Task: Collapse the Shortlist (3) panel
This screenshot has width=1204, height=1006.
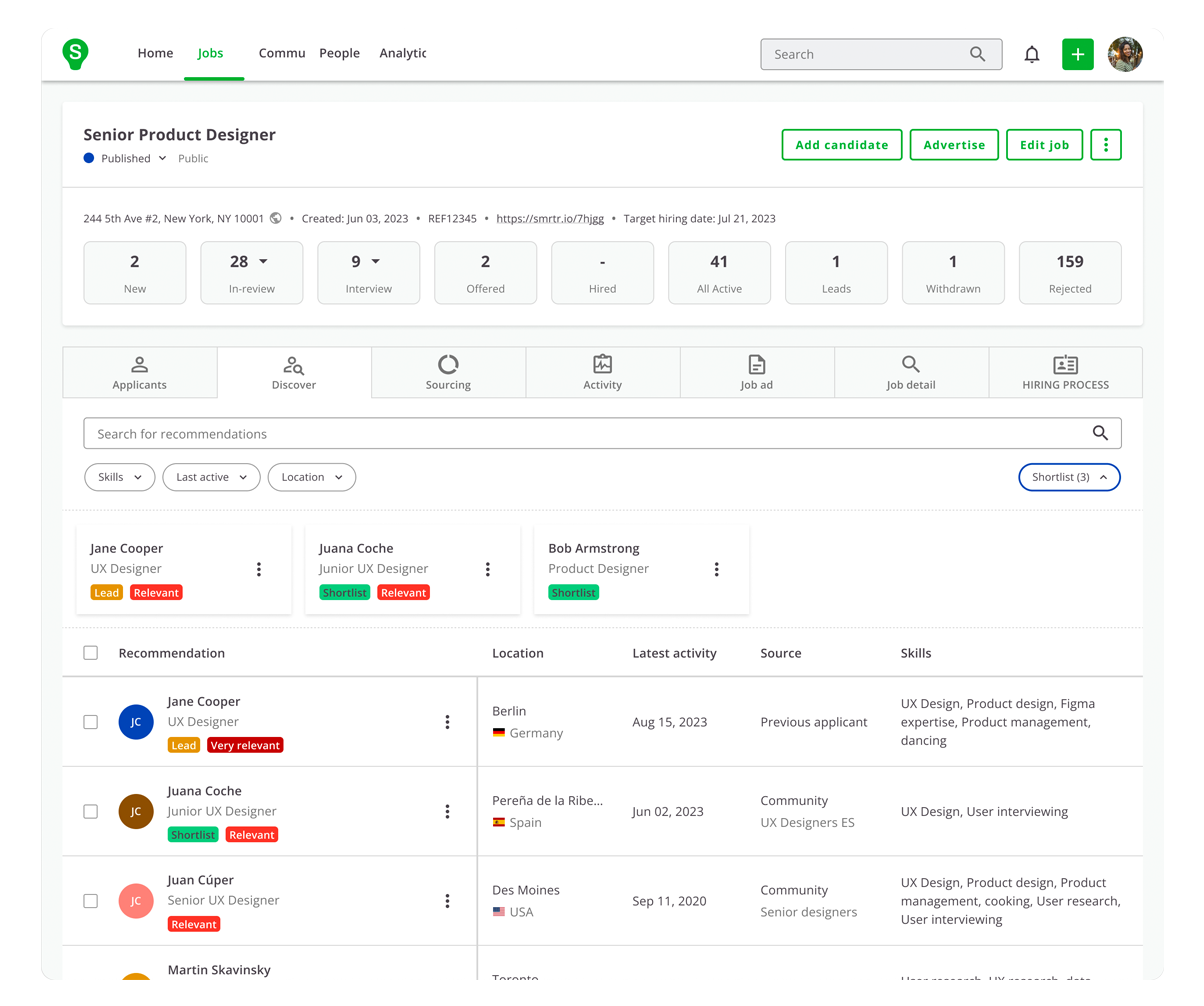Action: point(1069,478)
